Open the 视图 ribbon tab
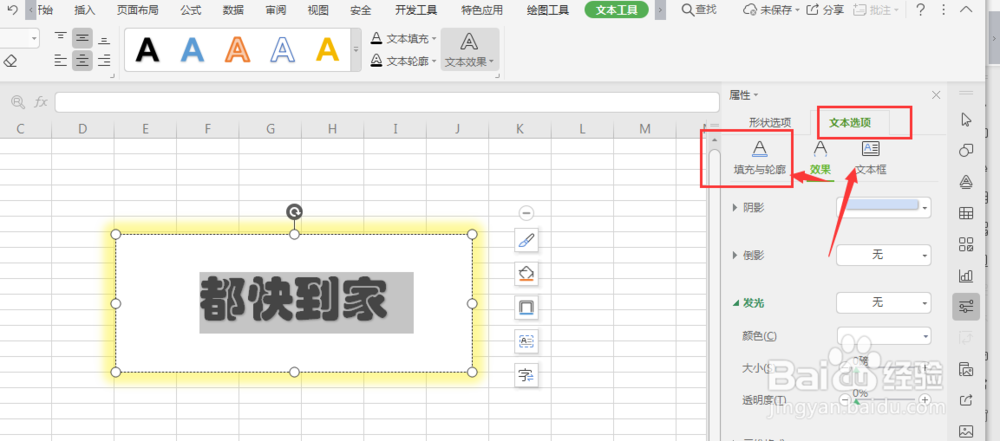 tap(318, 10)
